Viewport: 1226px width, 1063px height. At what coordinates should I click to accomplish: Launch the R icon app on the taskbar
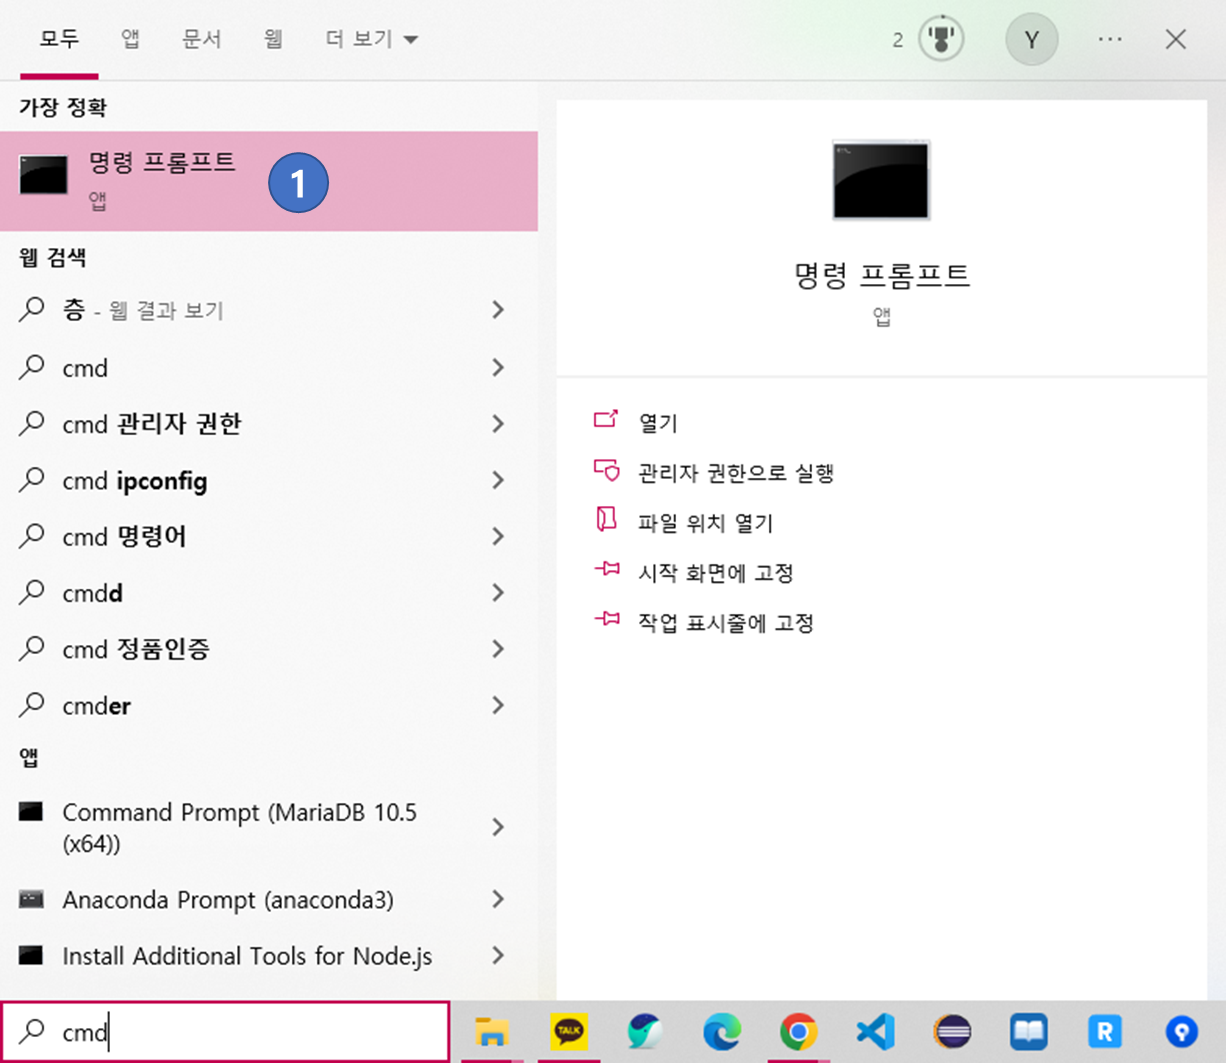click(x=1105, y=1031)
